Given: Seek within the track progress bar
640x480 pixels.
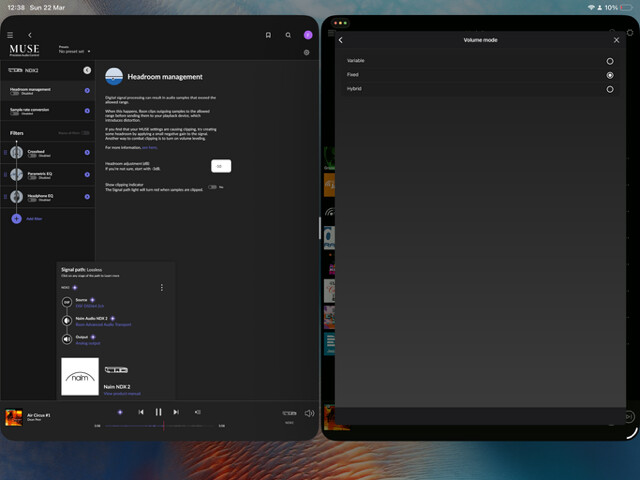Looking at the screenshot, I should [159, 426].
